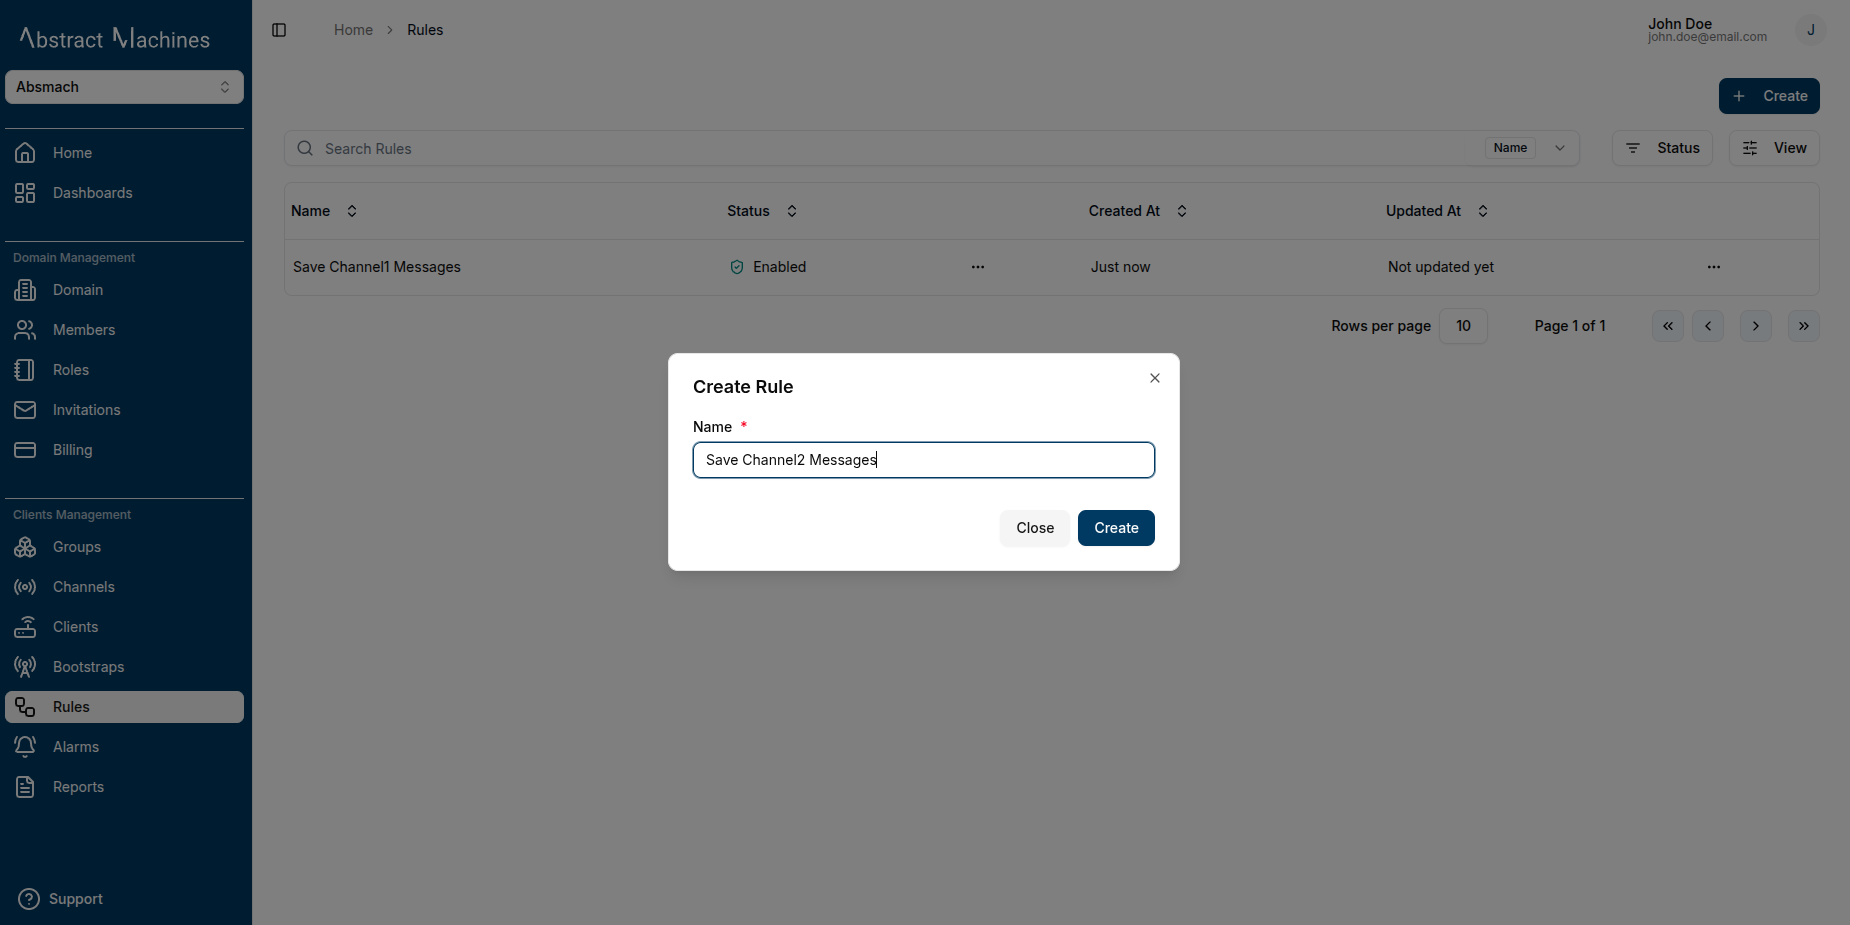This screenshot has height=925, width=1850.
Task: Click Create button in dialog
Action: coord(1116,528)
